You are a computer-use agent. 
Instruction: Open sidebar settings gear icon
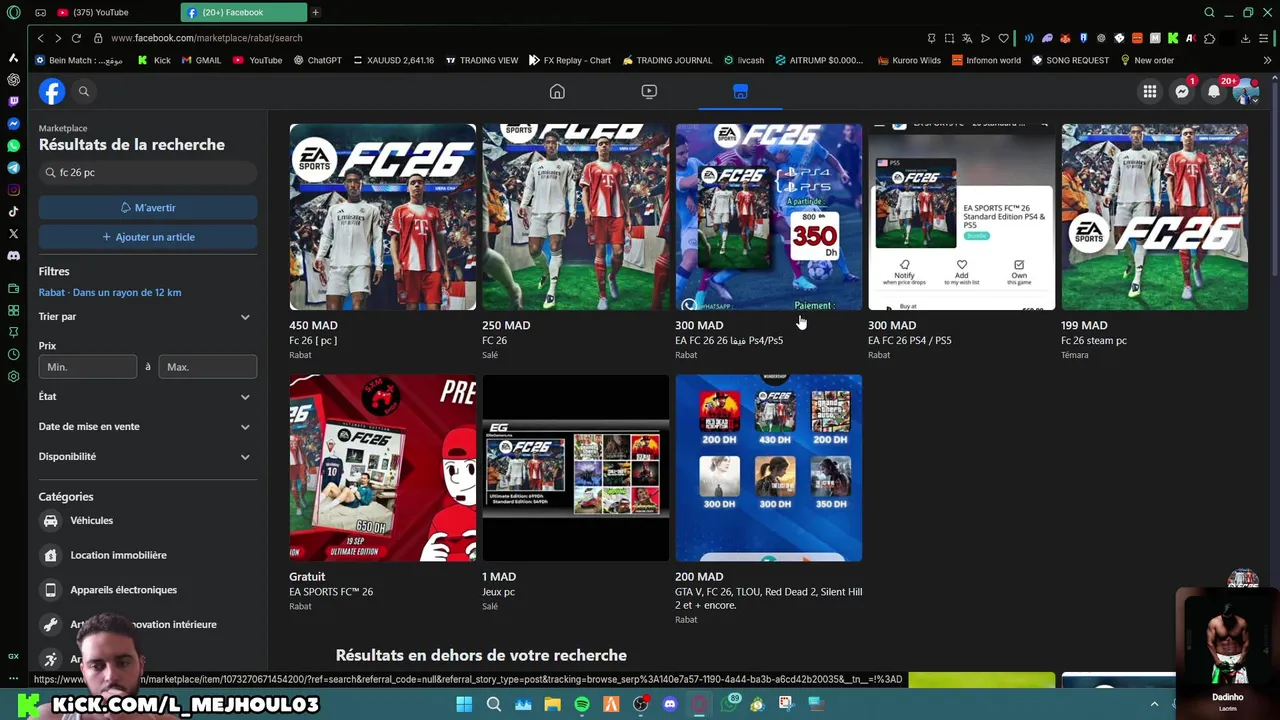click(x=13, y=376)
